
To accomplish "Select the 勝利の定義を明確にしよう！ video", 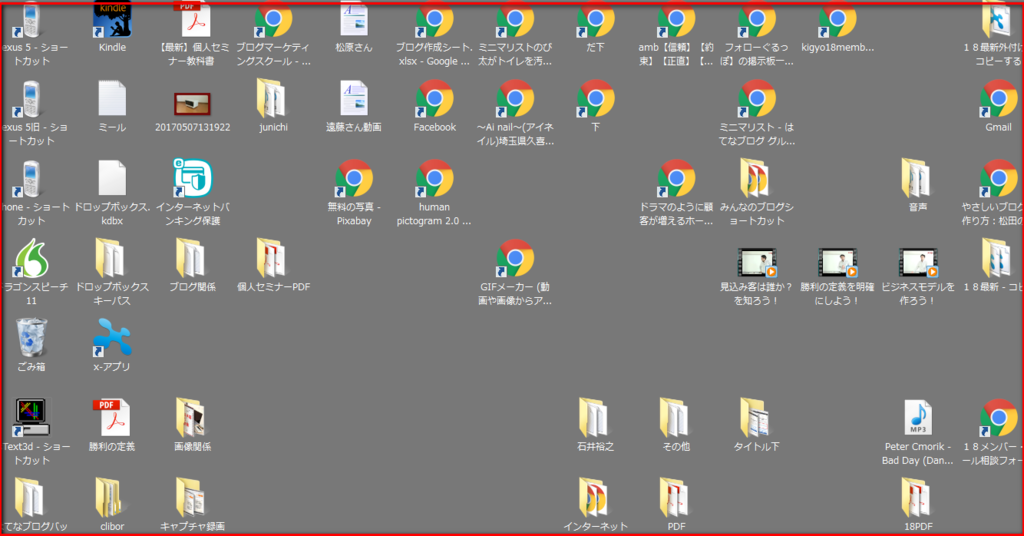I will pos(837,262).
